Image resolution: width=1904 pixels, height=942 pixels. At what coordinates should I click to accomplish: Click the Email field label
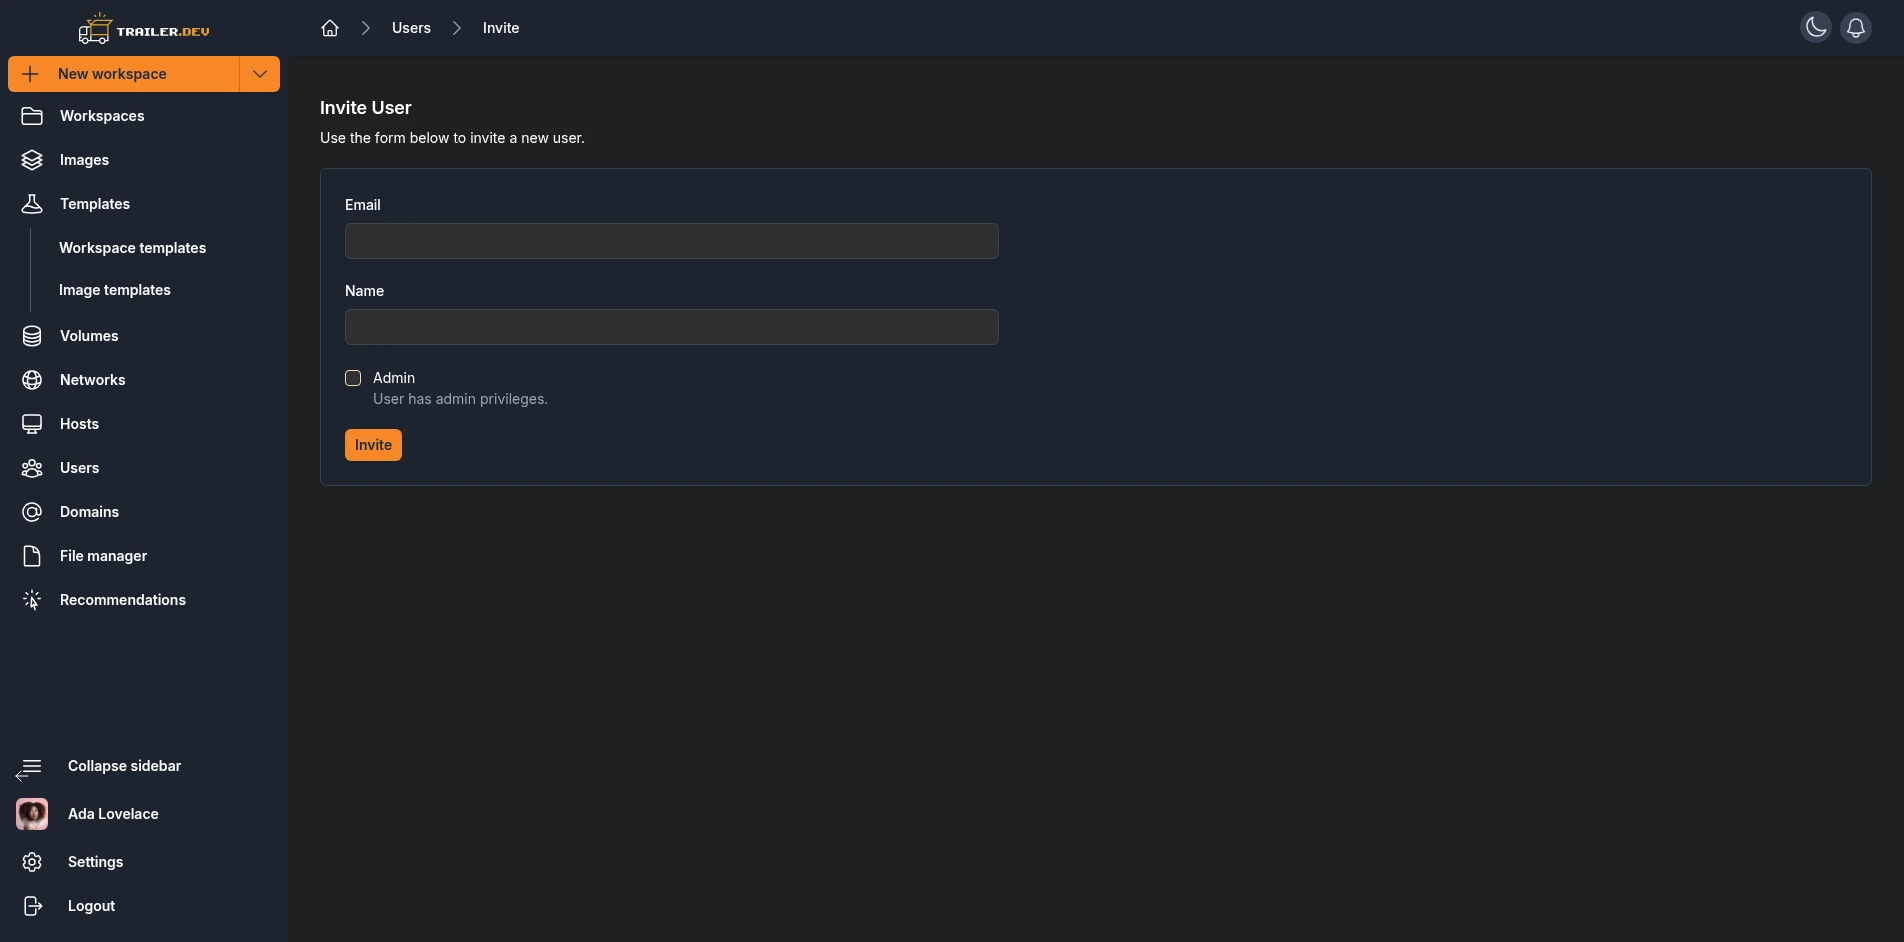click(363, 205)
